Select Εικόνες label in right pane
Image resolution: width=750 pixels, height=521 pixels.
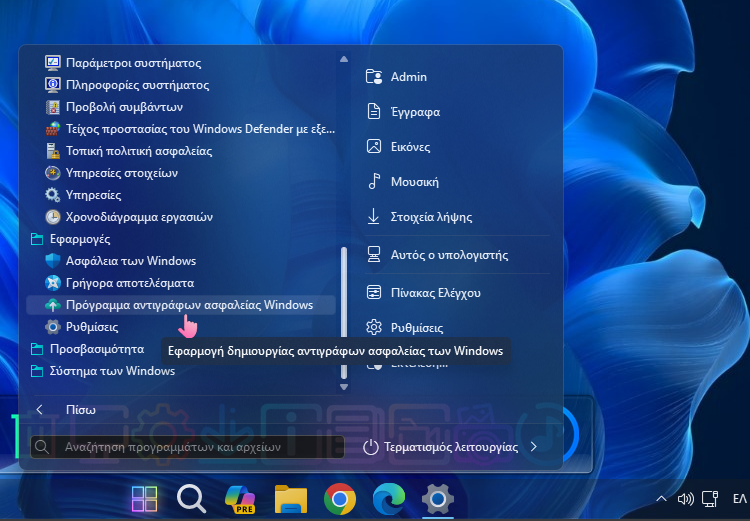point(410,147)
